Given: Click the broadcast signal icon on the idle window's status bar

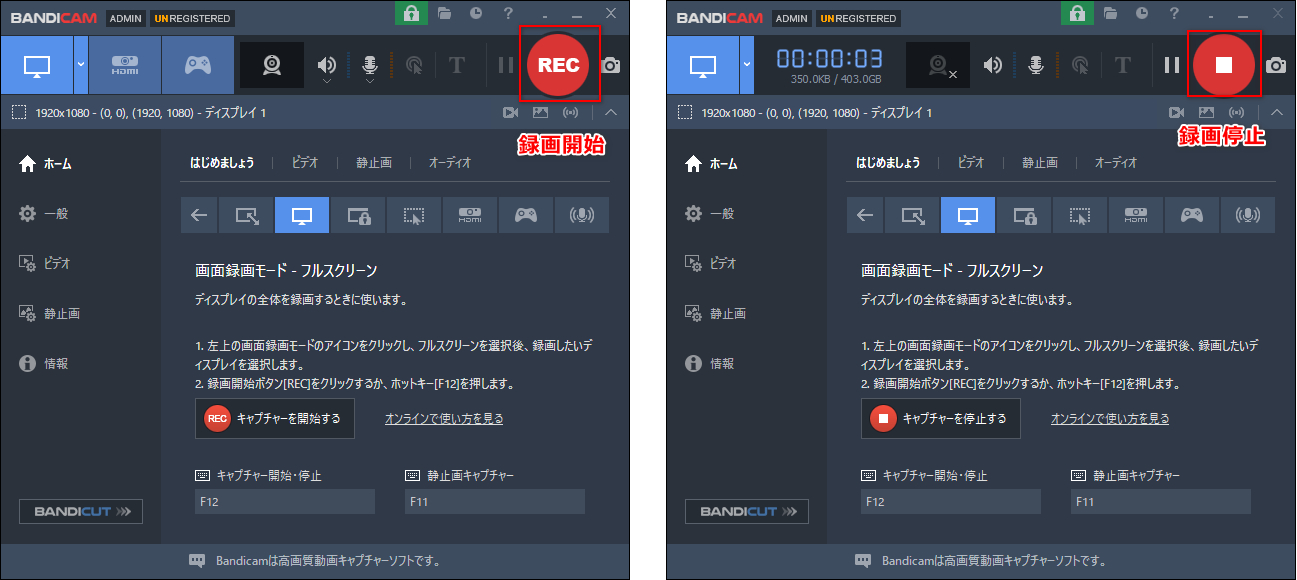Looking at the screenshot, I should point(571,113).
